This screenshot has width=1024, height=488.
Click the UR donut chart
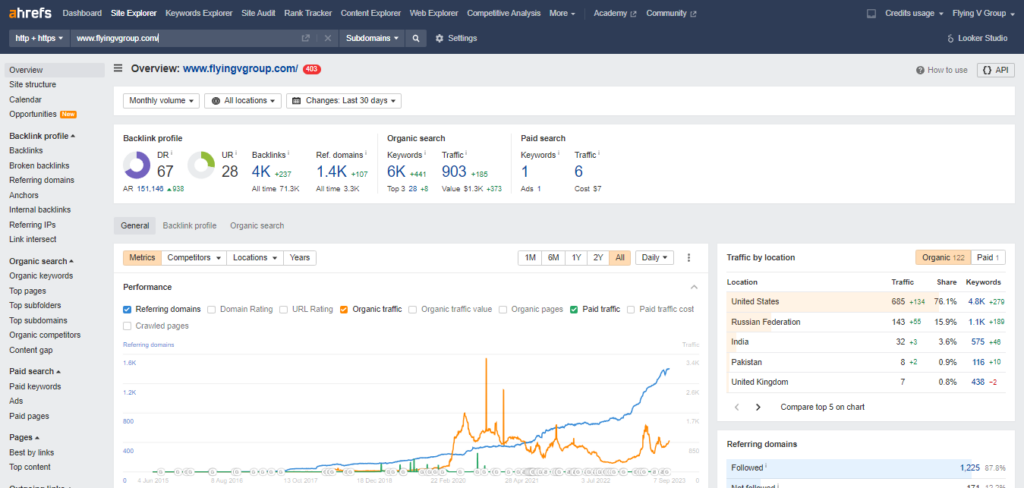[x=201, y=165]
